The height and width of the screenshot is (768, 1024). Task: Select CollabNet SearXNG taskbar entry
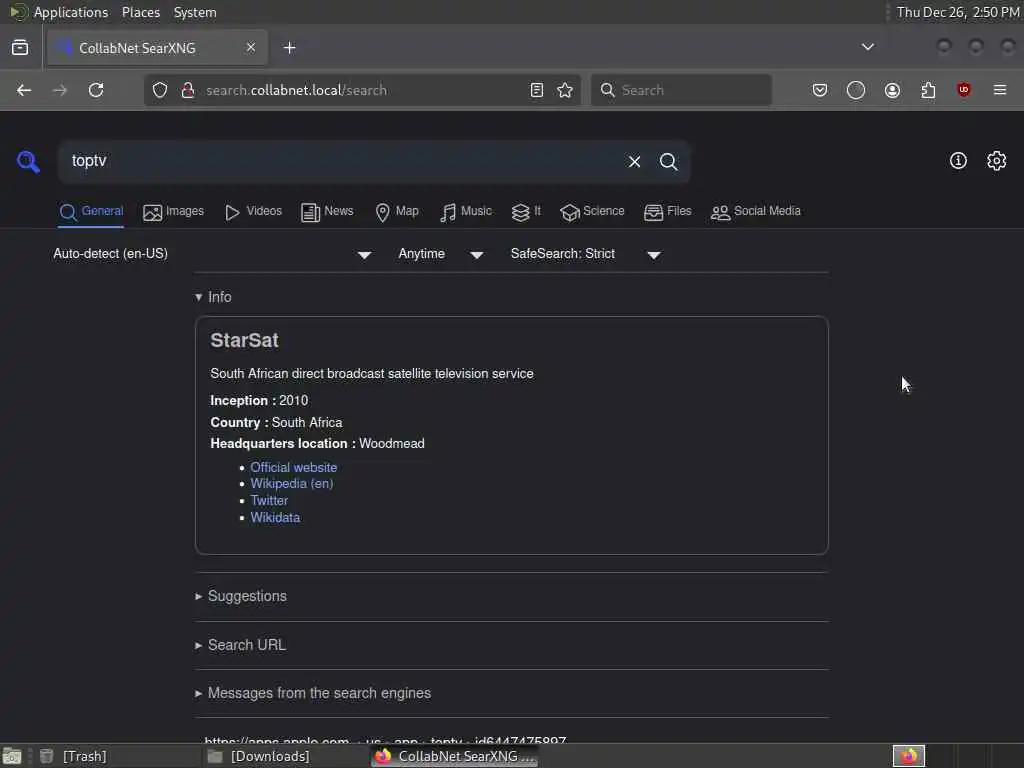[x=455, y=756]
